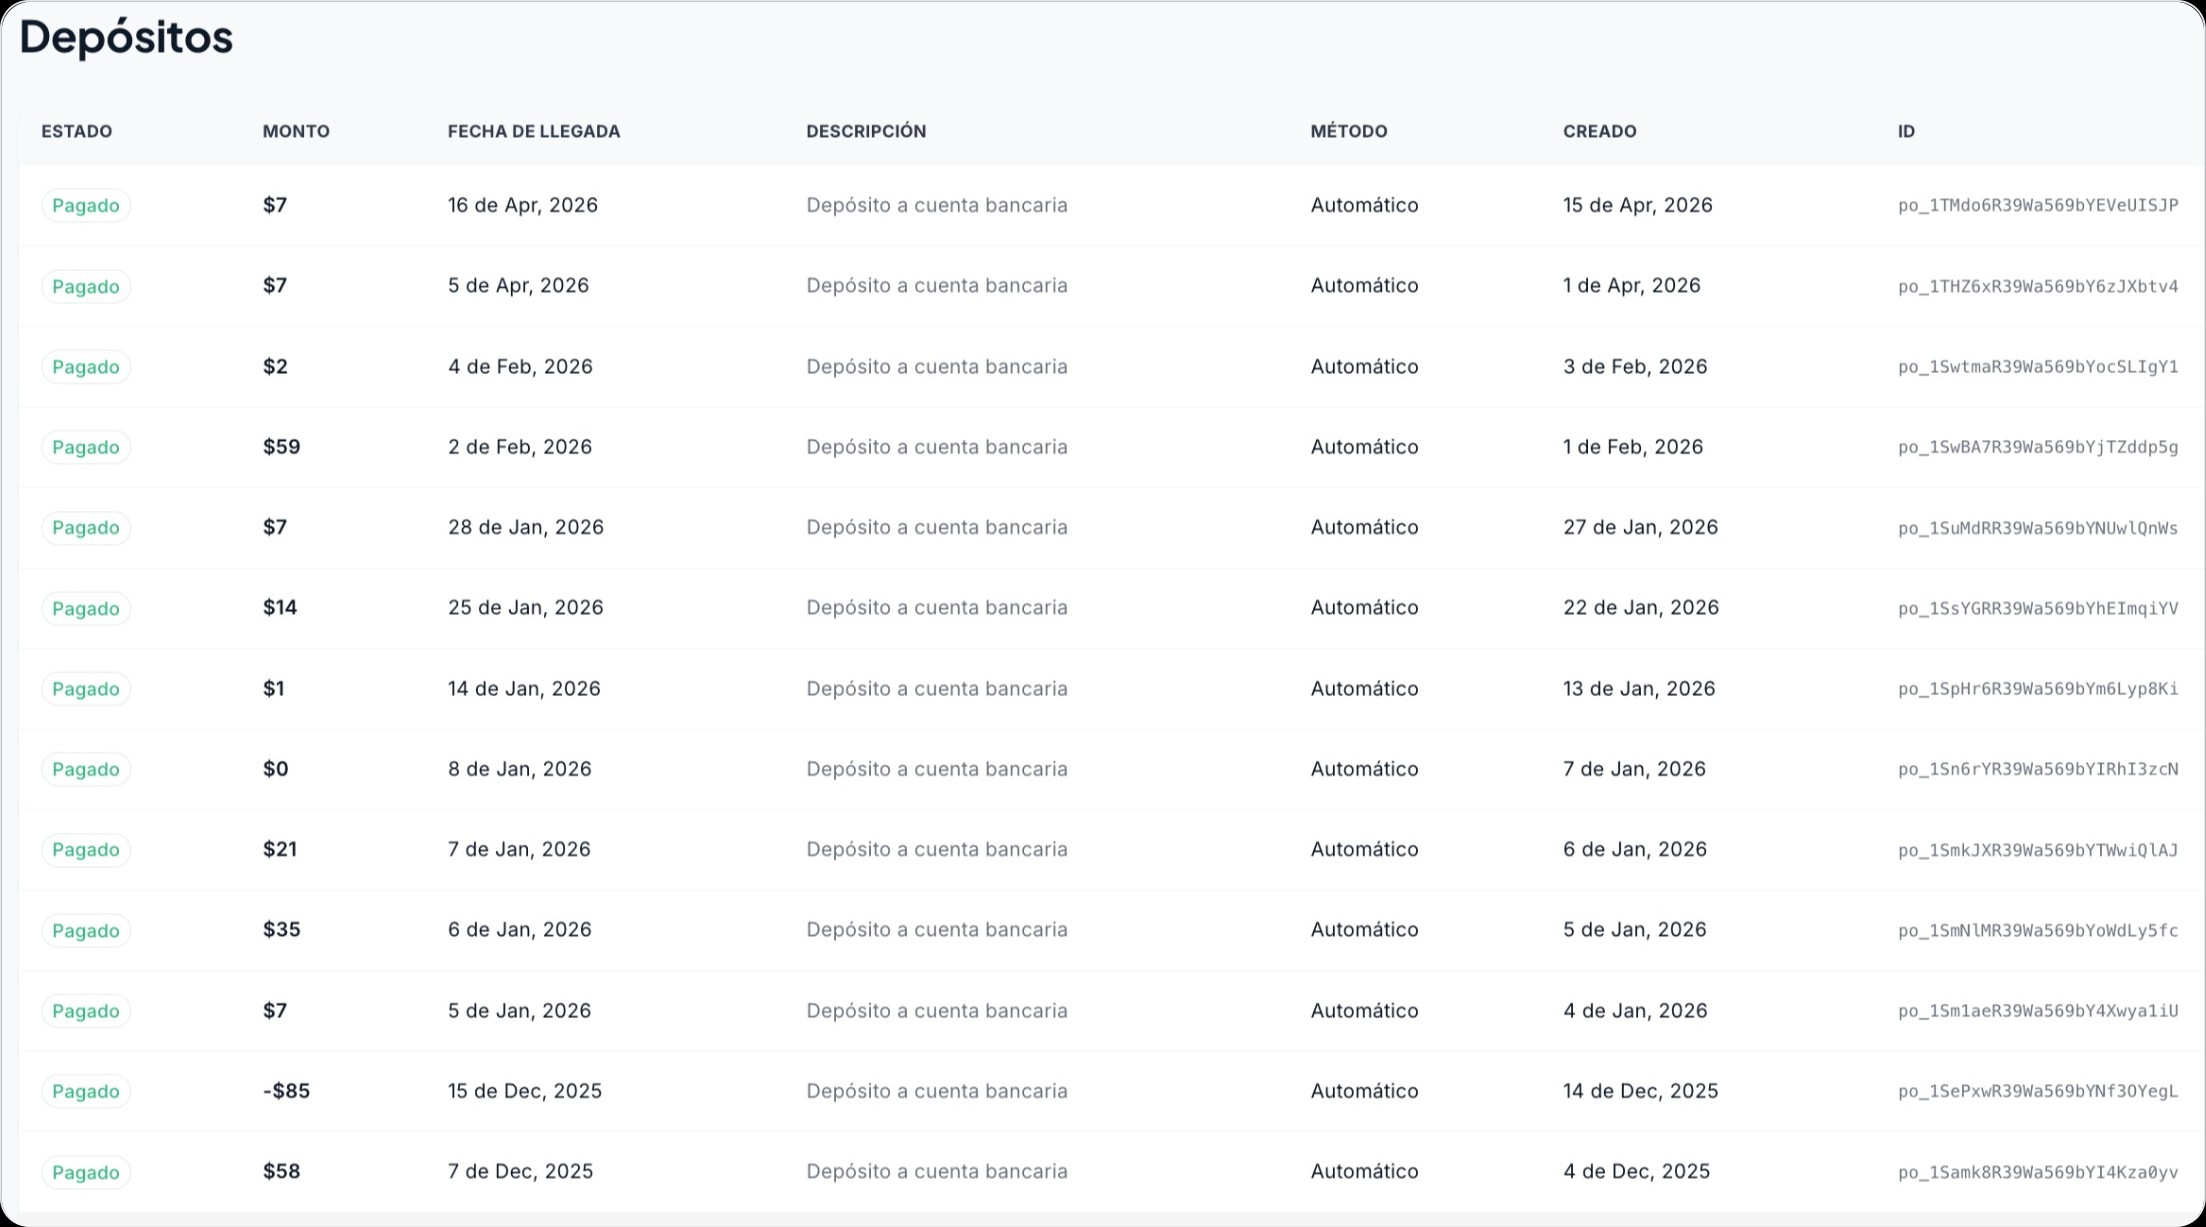Open payout po_1Sn6rYR39Wa569bYIRhI3zcN

click(x=2038, y=769)
